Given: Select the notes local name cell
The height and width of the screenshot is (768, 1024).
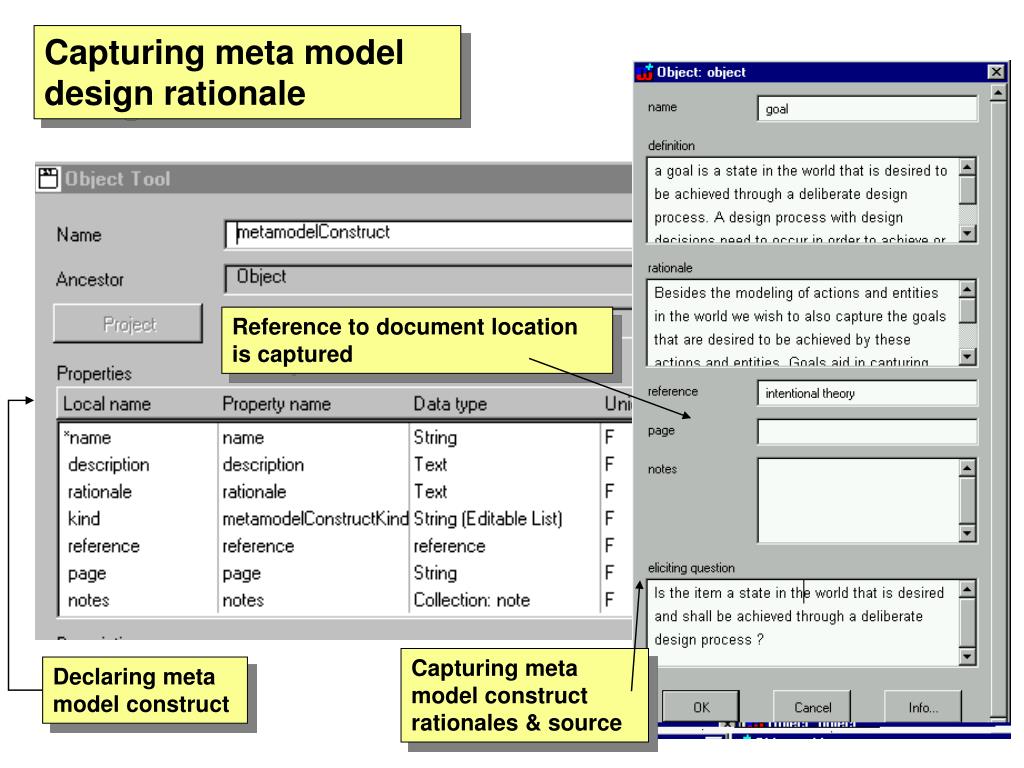Looking at the screenshot, I should coord(88,600).
